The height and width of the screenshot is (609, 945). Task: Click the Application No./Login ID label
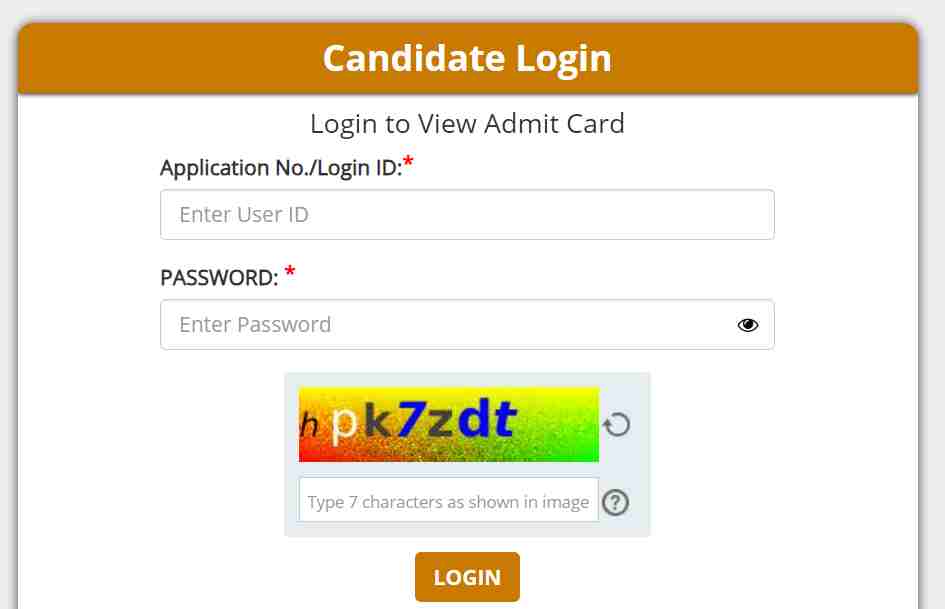tap(280, 168)
